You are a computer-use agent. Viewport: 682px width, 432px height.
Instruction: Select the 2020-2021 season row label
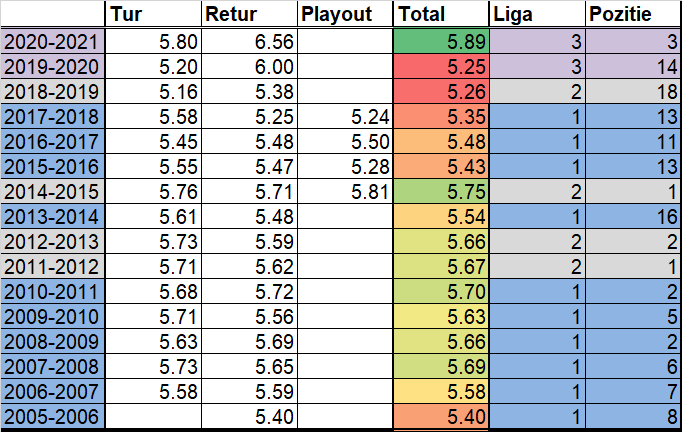pyautogui.click(x=52, y=42)
